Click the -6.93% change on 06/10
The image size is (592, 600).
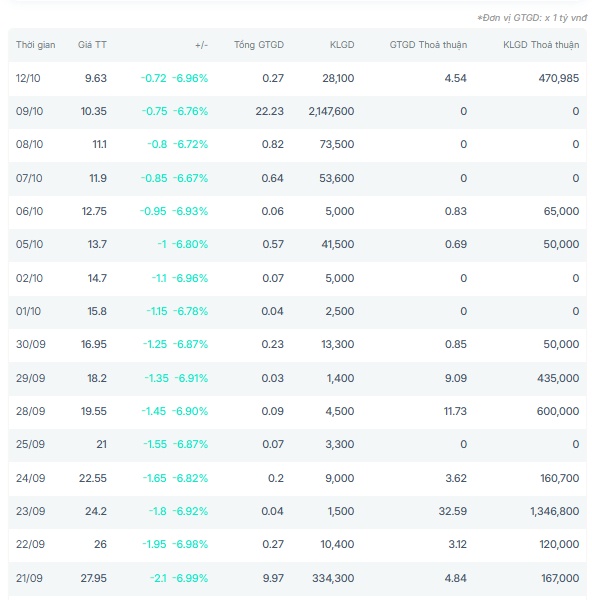tap(190, 211)
